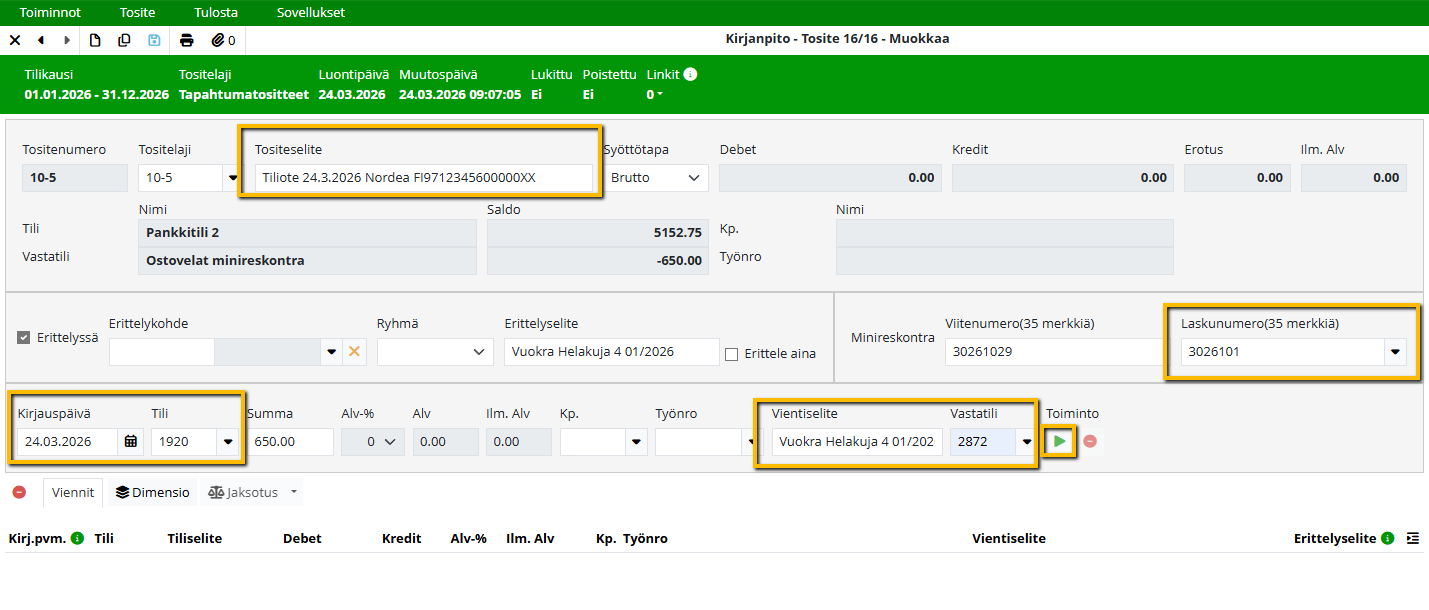Viewport: 1429px width, 610px height.
Task: Create a new voucher with blank page icon
Action: 96,41
